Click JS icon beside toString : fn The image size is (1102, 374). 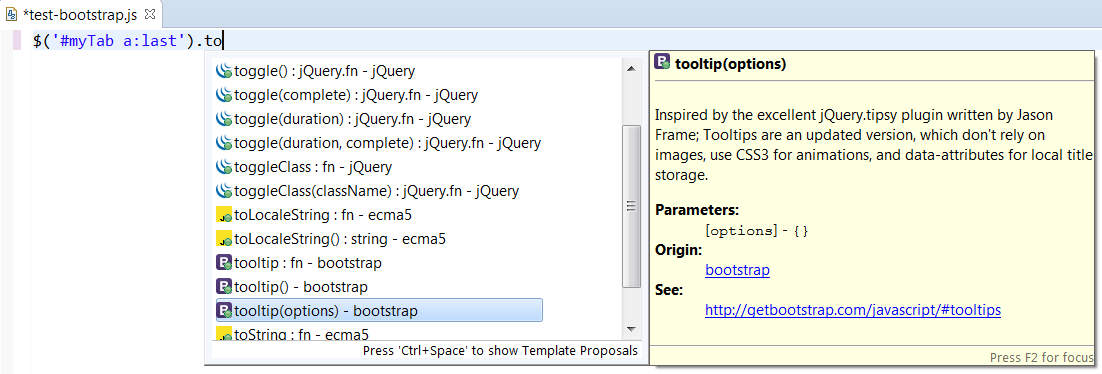tap(224, 334)
